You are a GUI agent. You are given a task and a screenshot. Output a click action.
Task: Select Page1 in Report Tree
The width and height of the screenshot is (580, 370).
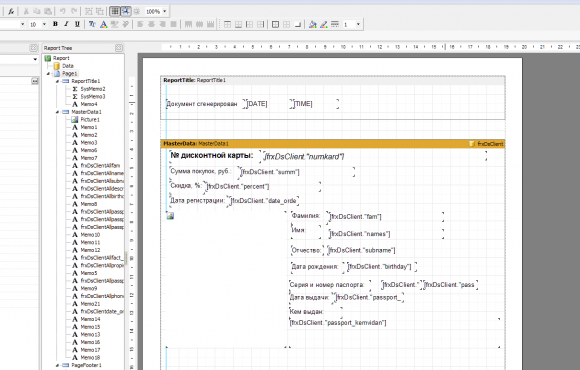[x=69, y=73]
